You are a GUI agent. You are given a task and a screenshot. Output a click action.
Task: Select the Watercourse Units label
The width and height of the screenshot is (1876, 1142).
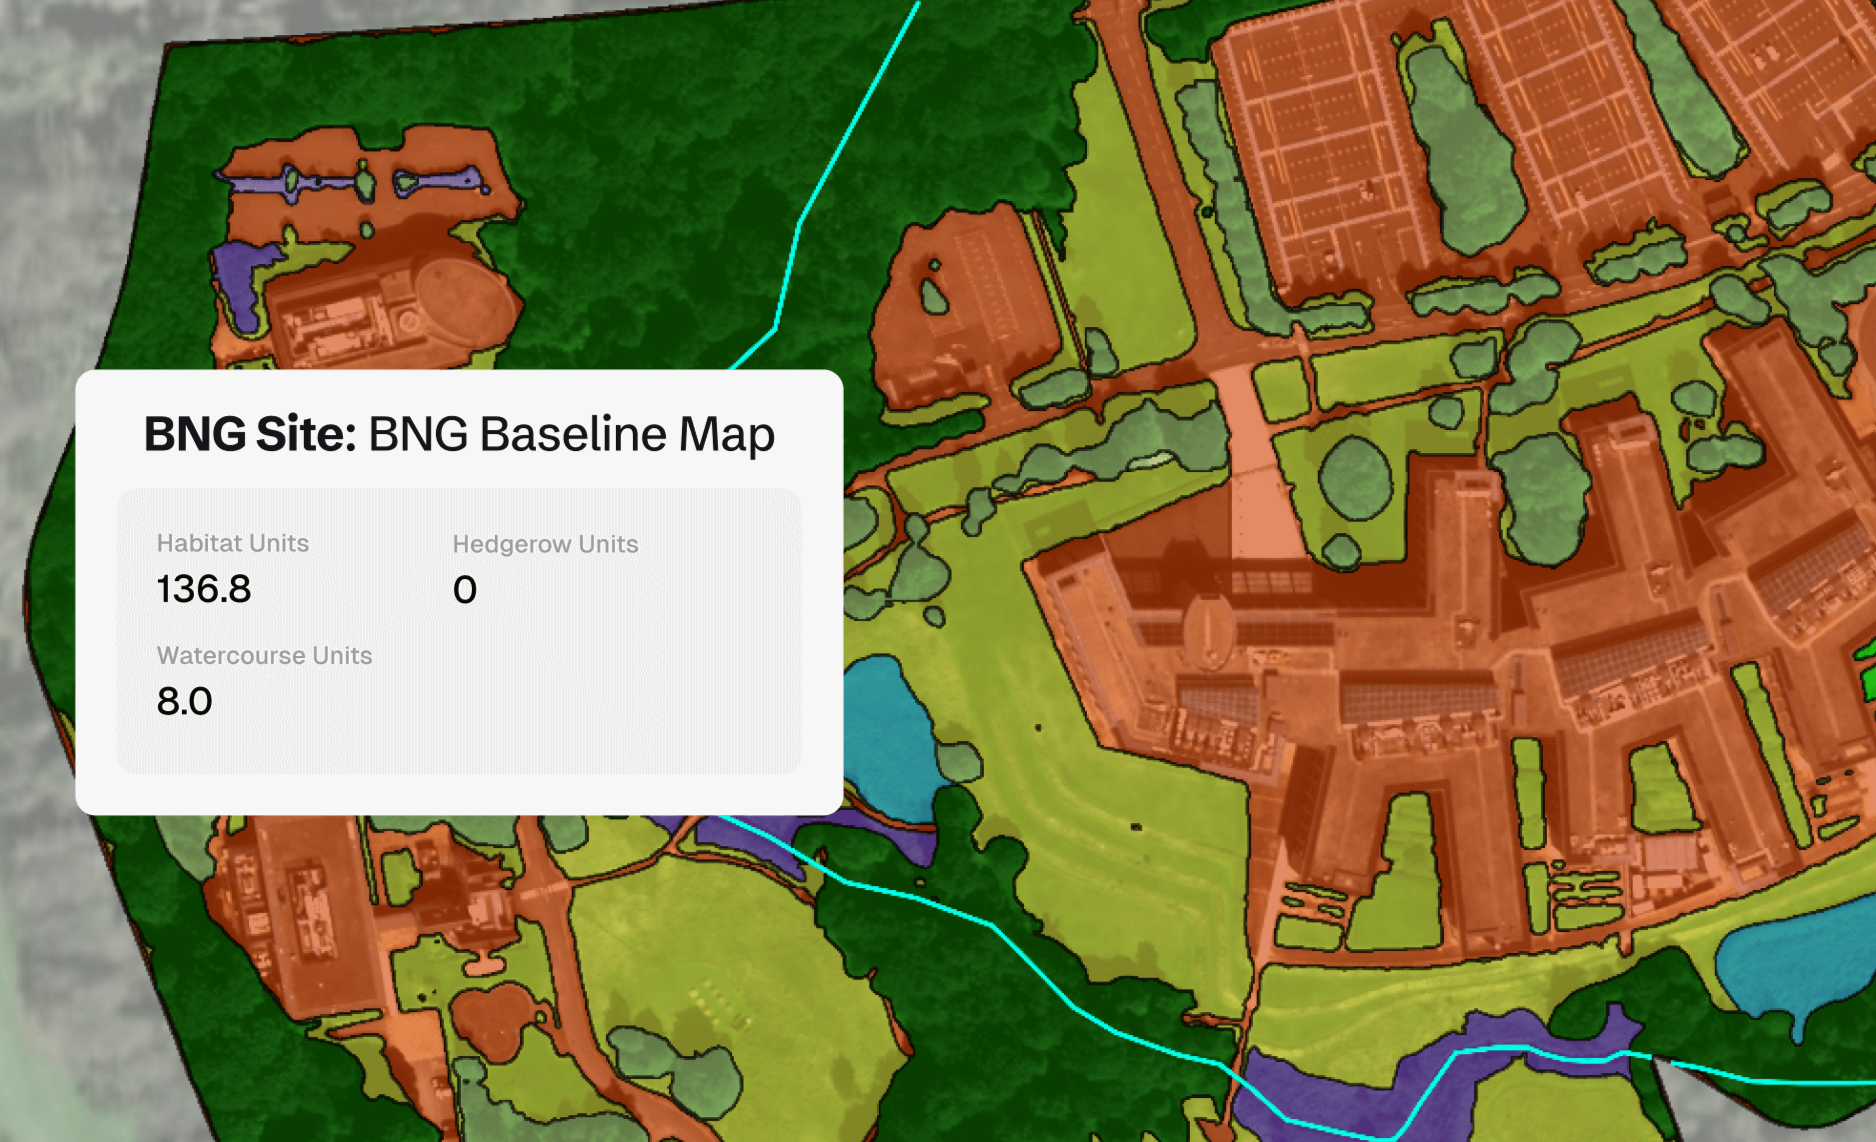(264, 656)
